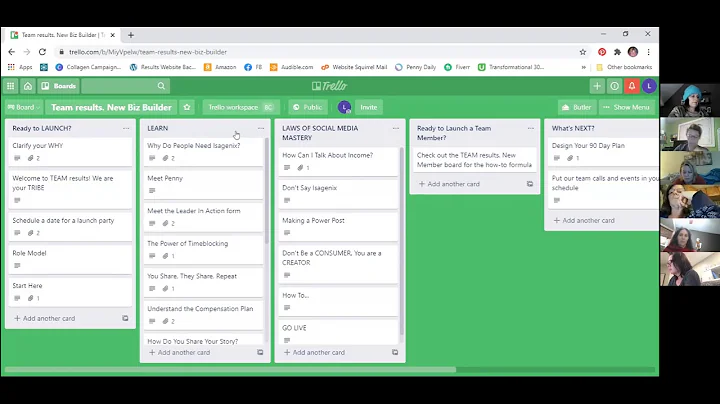Open the information icon in Trello header
720x404 pixels.
click(x=614, y=86)
